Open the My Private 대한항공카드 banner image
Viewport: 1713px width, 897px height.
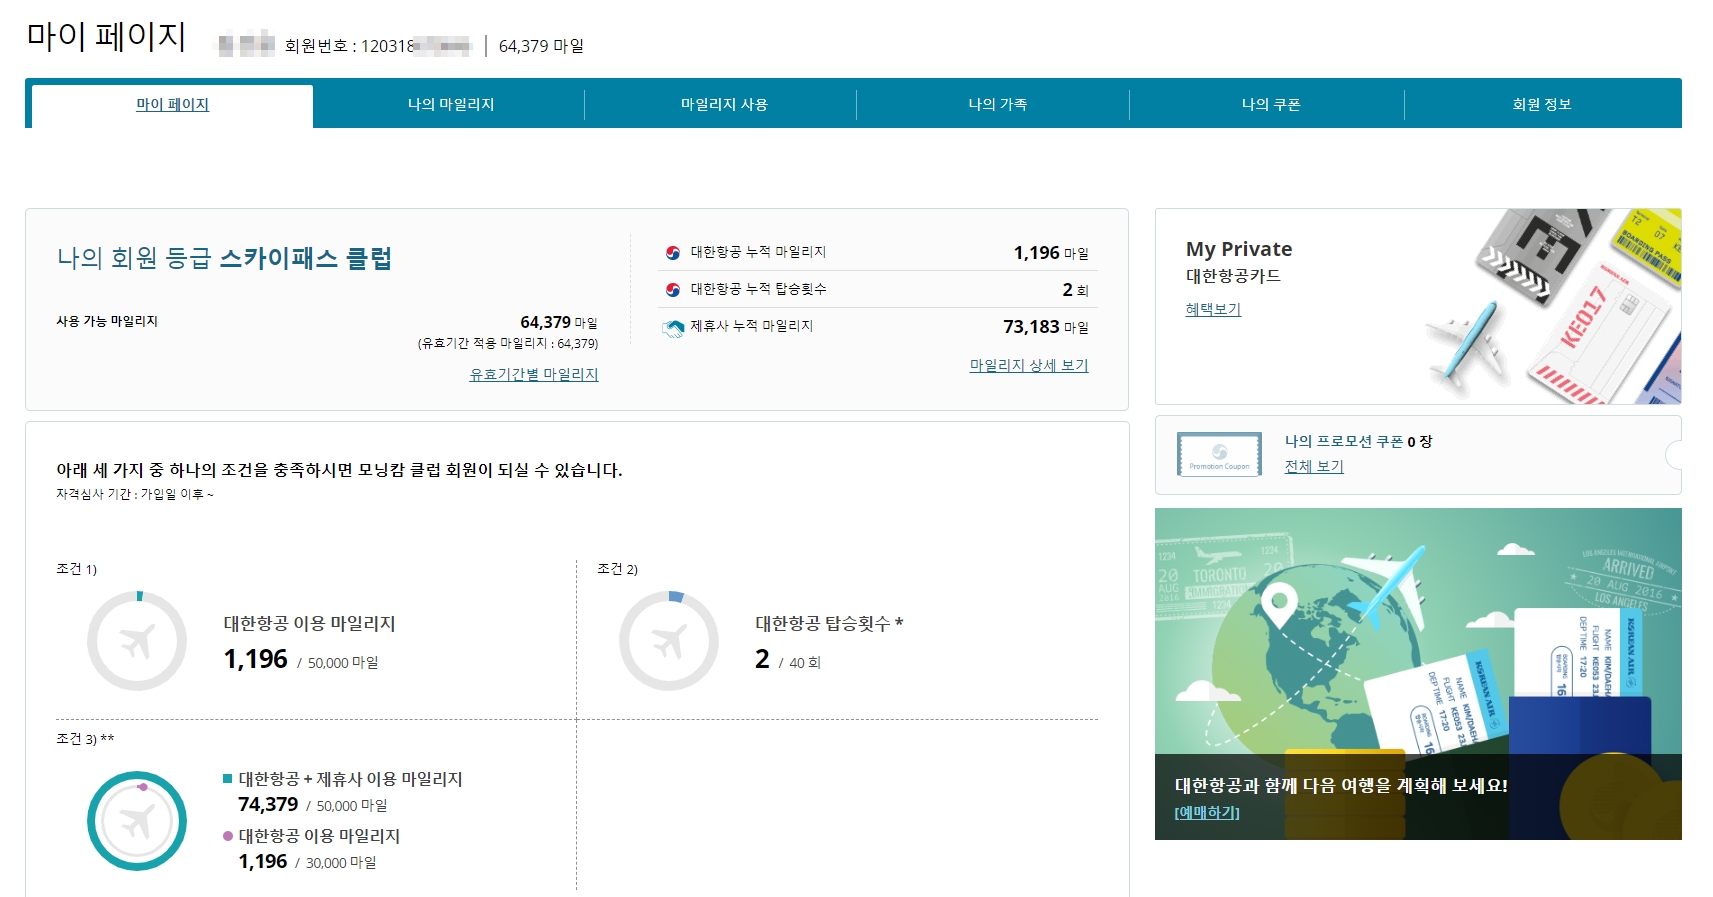click(x=1418, y=306)
